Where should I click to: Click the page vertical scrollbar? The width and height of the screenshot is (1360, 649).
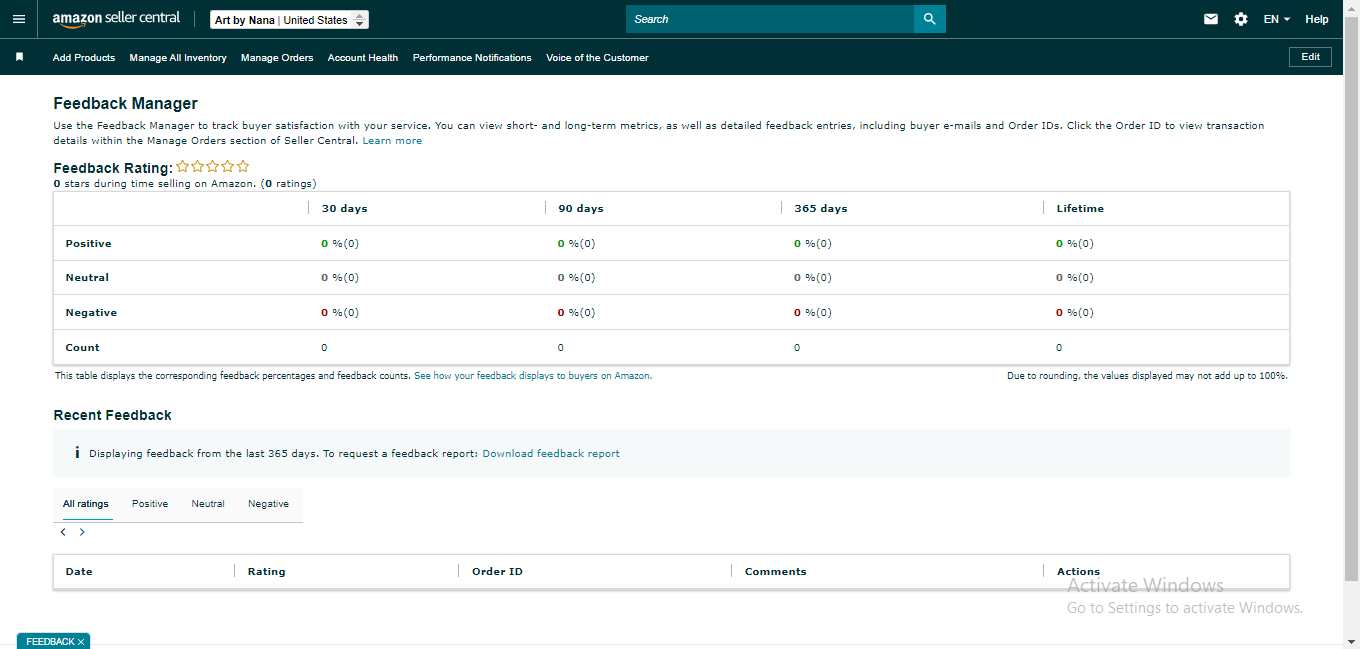click(1351, 300)
